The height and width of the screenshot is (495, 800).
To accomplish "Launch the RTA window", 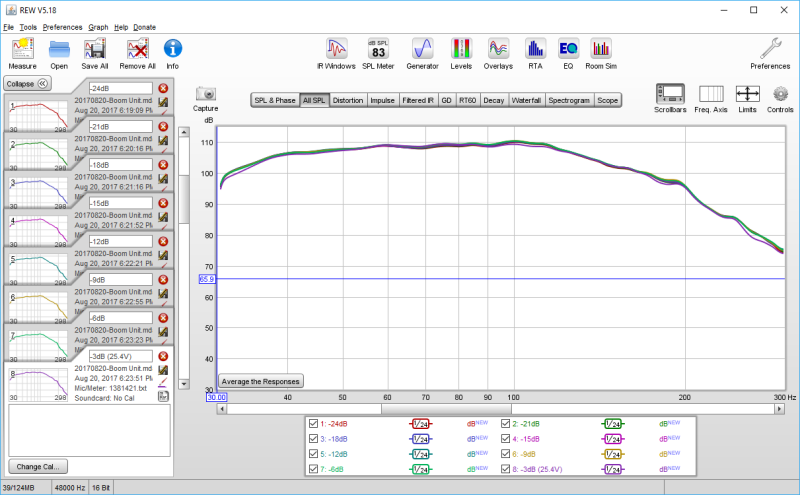I will tap(535, 54).
